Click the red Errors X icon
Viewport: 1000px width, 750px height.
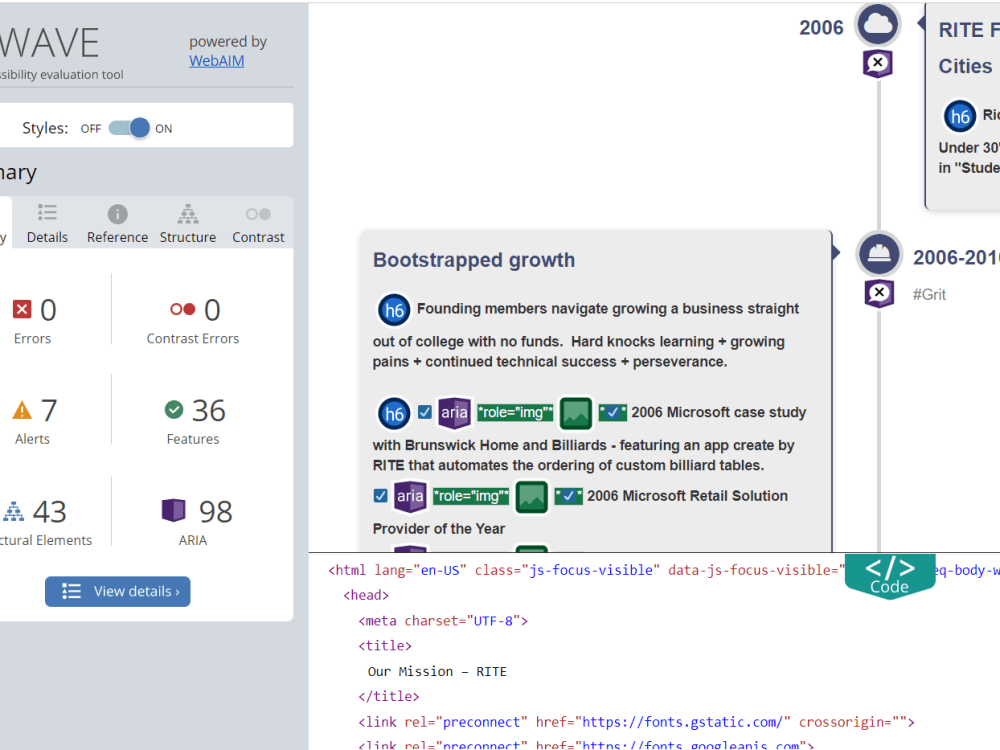pyautogui.click(x=22, y=309)
